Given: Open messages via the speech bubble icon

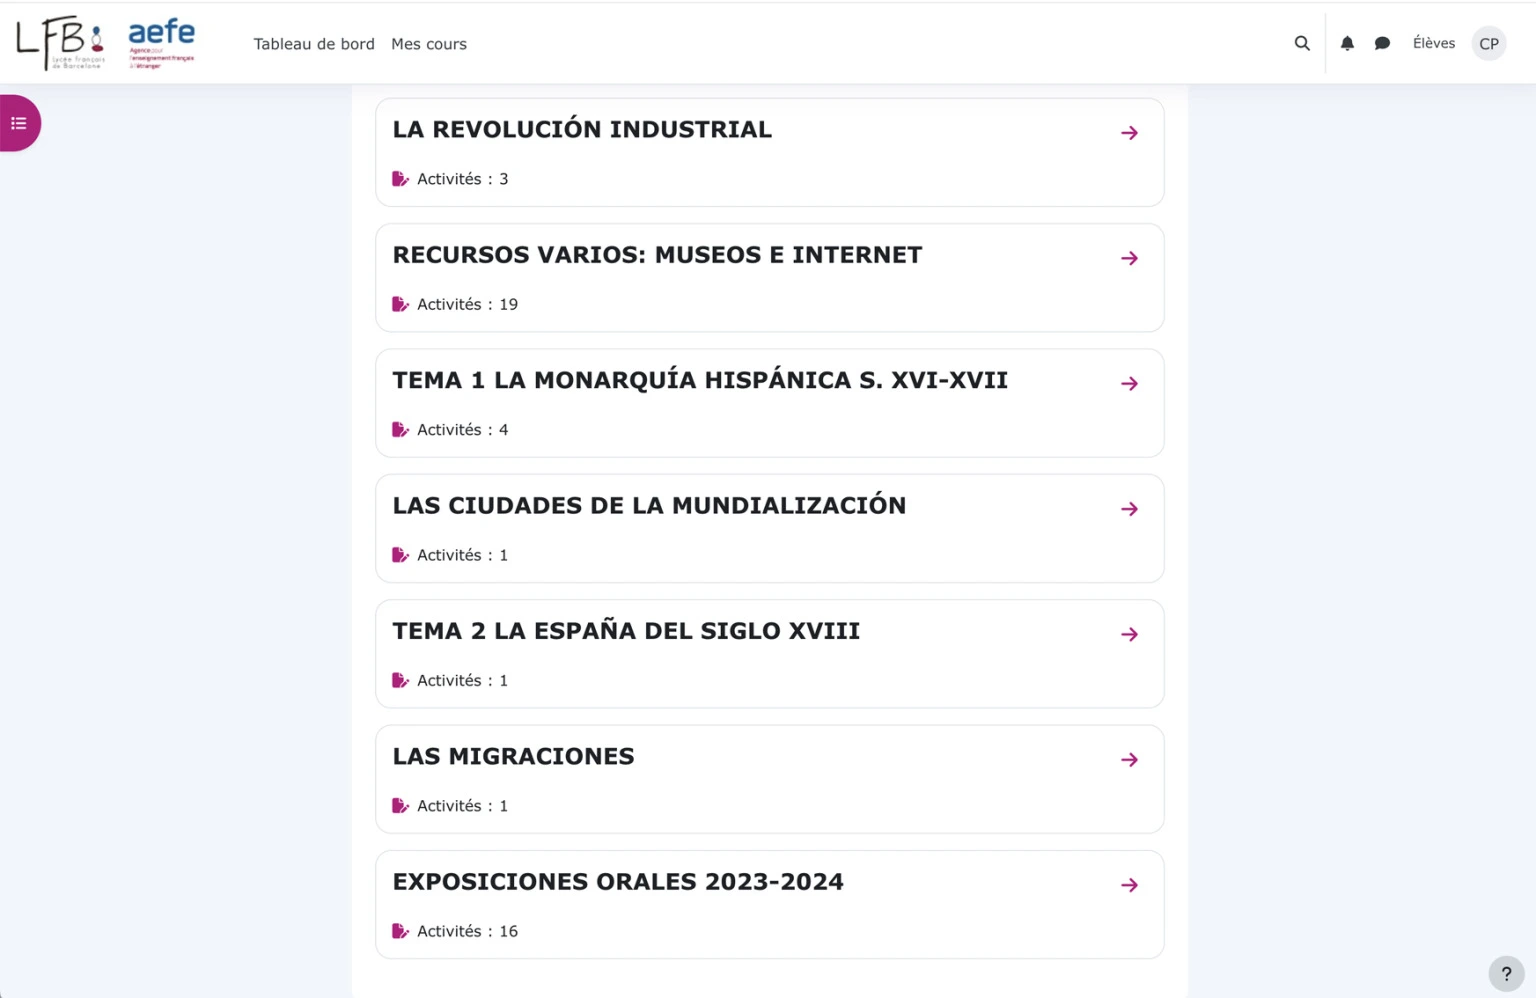Looking at the screenshot, I should [1382, 43].
